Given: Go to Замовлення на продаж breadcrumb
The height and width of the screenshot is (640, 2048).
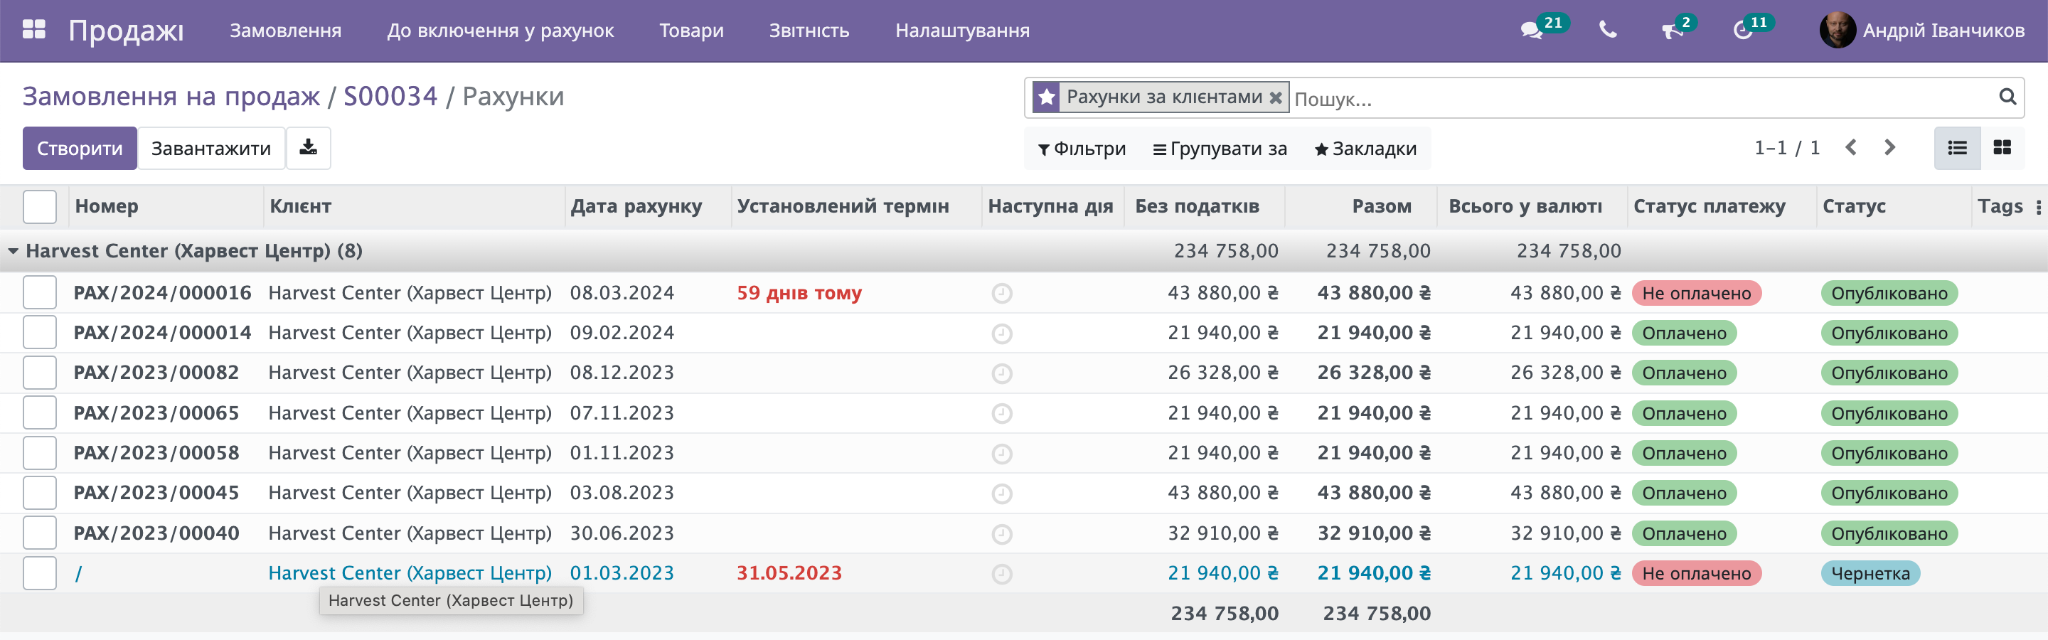Looking at the screenshot, I should click(171, 96).
